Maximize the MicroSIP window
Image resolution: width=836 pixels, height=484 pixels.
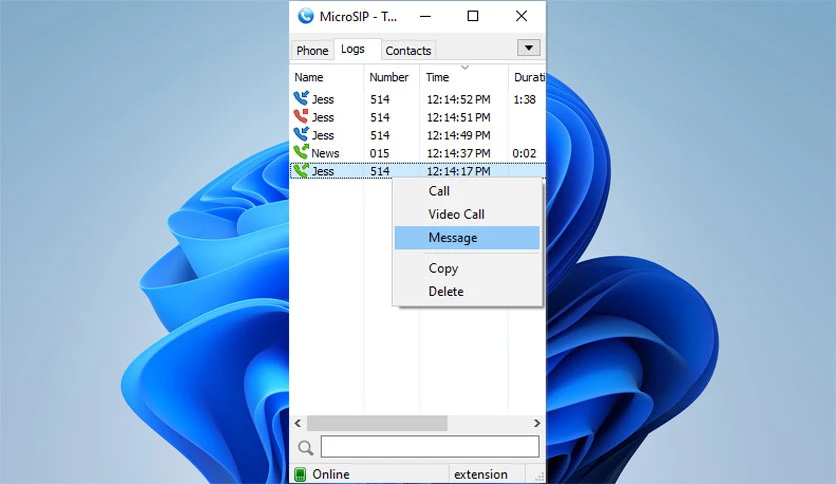click(472, 17)
